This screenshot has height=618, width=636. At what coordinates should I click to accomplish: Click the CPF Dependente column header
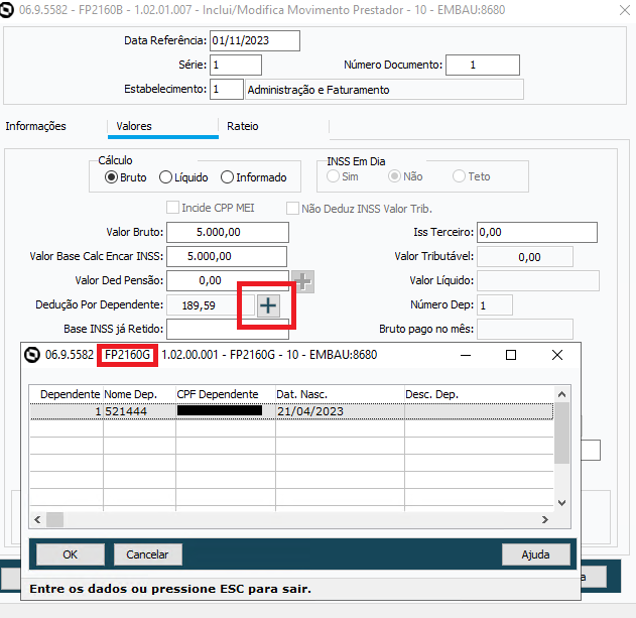pos(226,394)
